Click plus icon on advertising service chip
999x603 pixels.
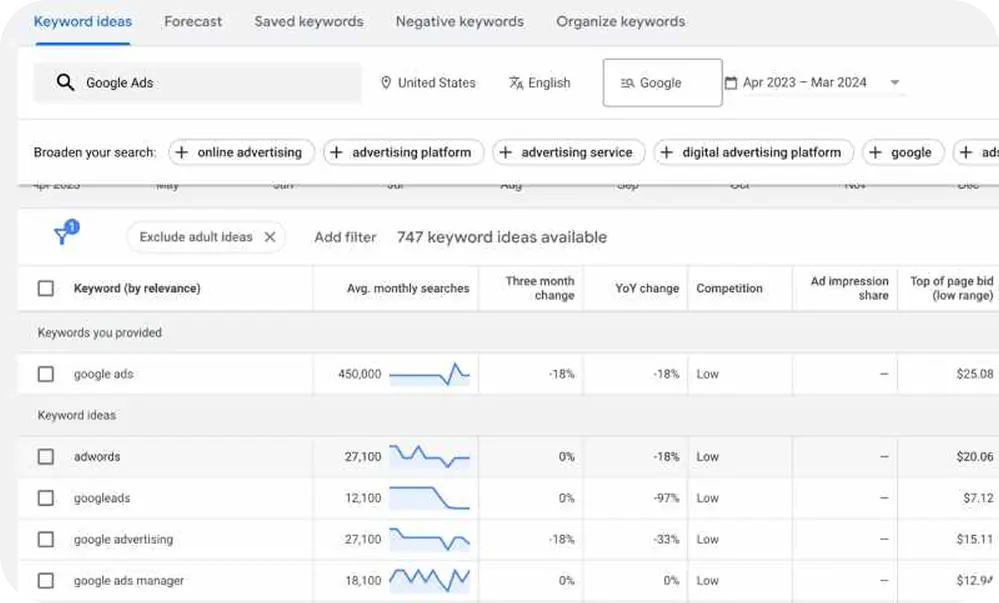click(505, 152)
